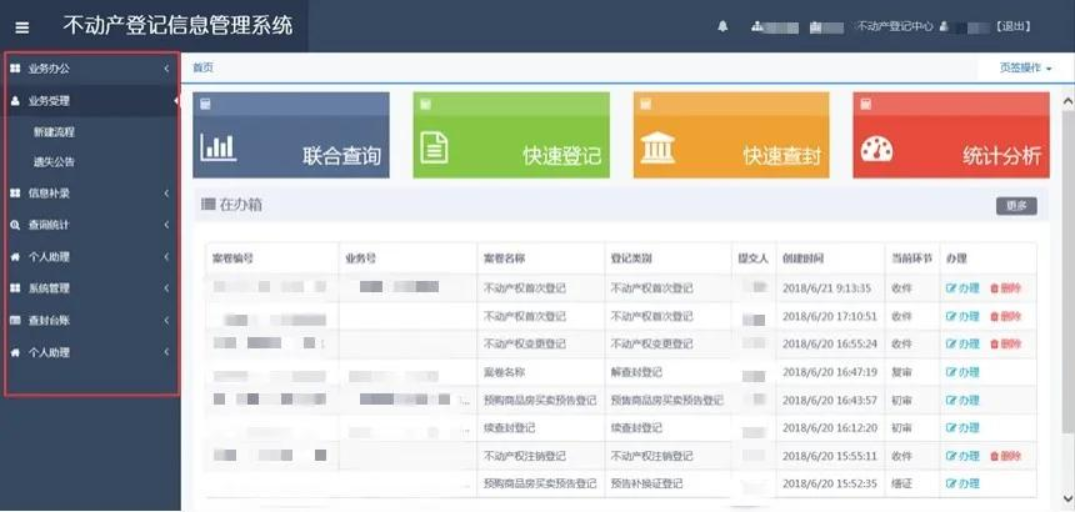This screenshot has height=516, width=1077.
Task: Click the 不动产登记信息管理系统 title
Action: pyautogui.click(x=178, y=26)
